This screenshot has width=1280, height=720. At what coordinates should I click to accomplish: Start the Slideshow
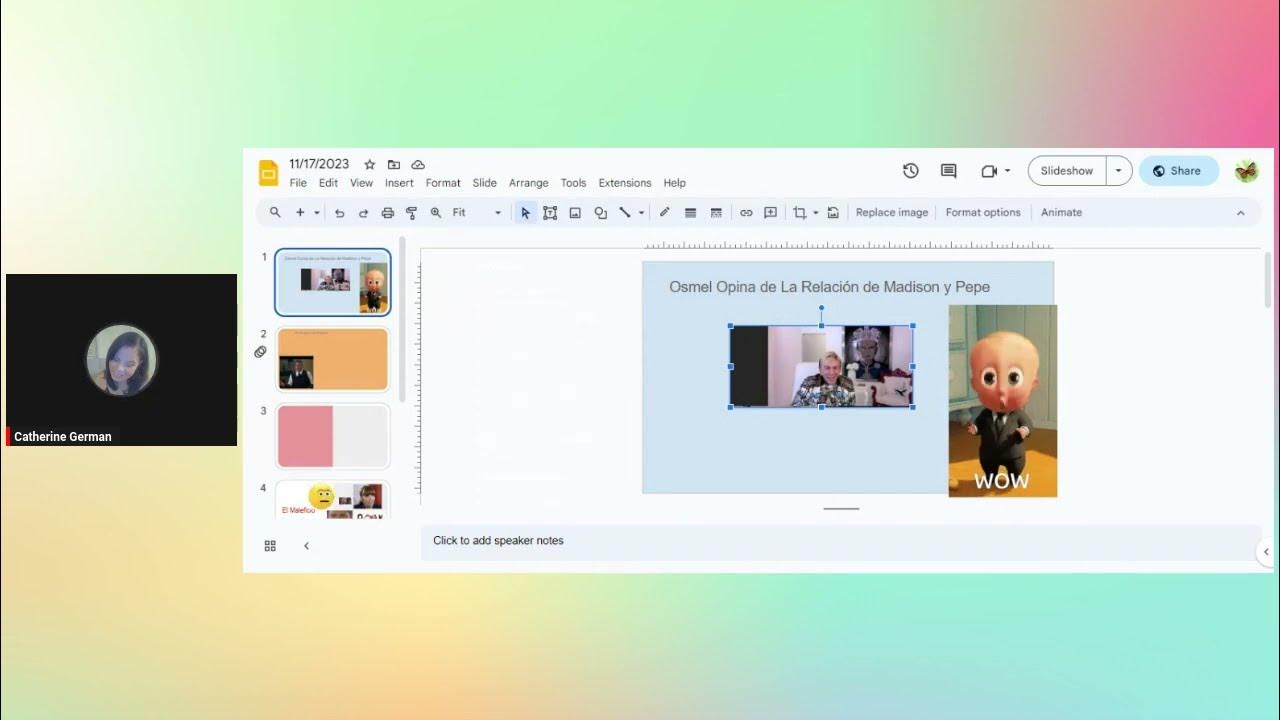point(1067,171)
